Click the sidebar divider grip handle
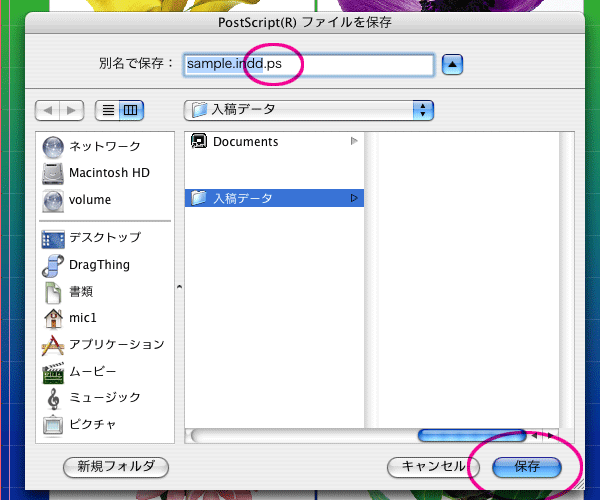The width and height of the screenshot is (600, 500). tap(179, 287)
